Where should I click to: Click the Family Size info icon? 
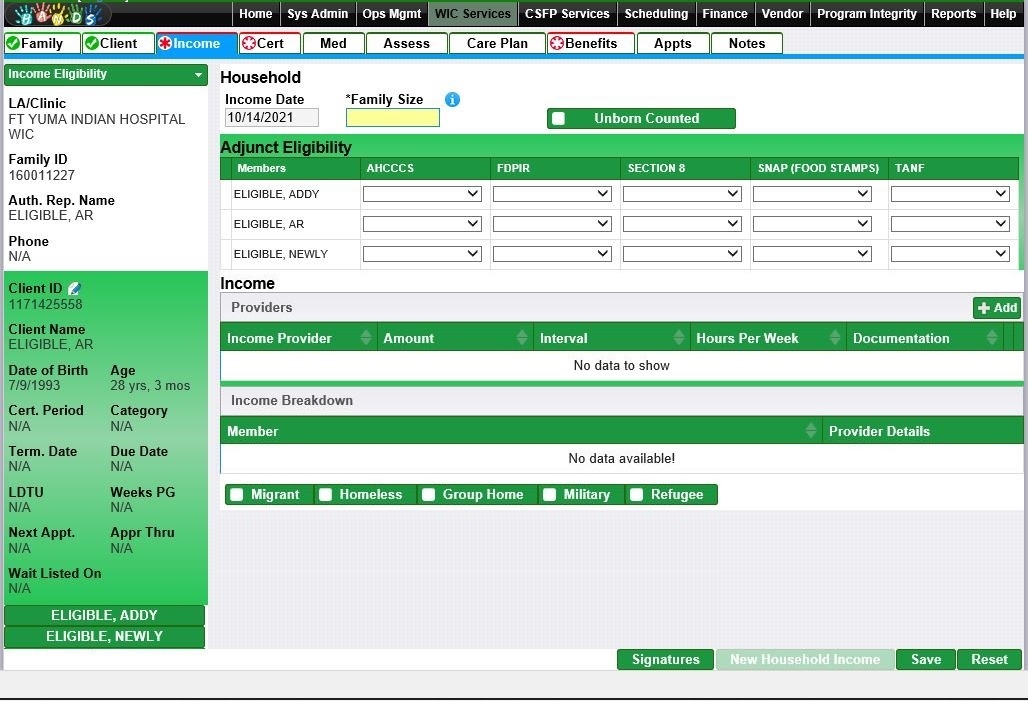[452, 100]
